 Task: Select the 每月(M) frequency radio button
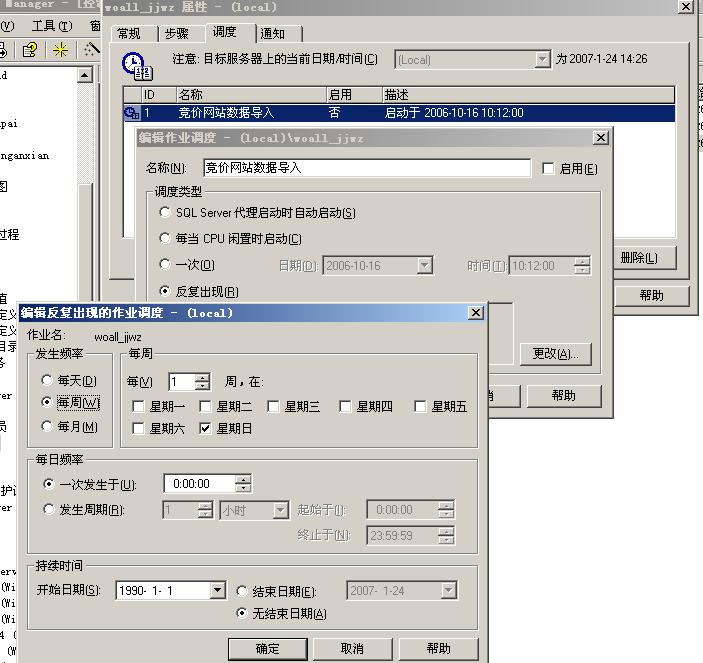point(47,426)
